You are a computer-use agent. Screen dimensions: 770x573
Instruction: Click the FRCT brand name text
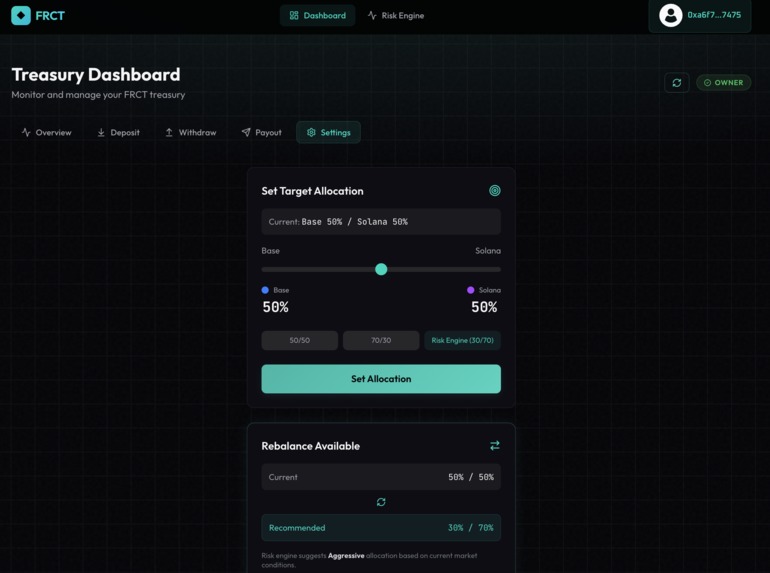pyautogui.click(x=50, y=16)
